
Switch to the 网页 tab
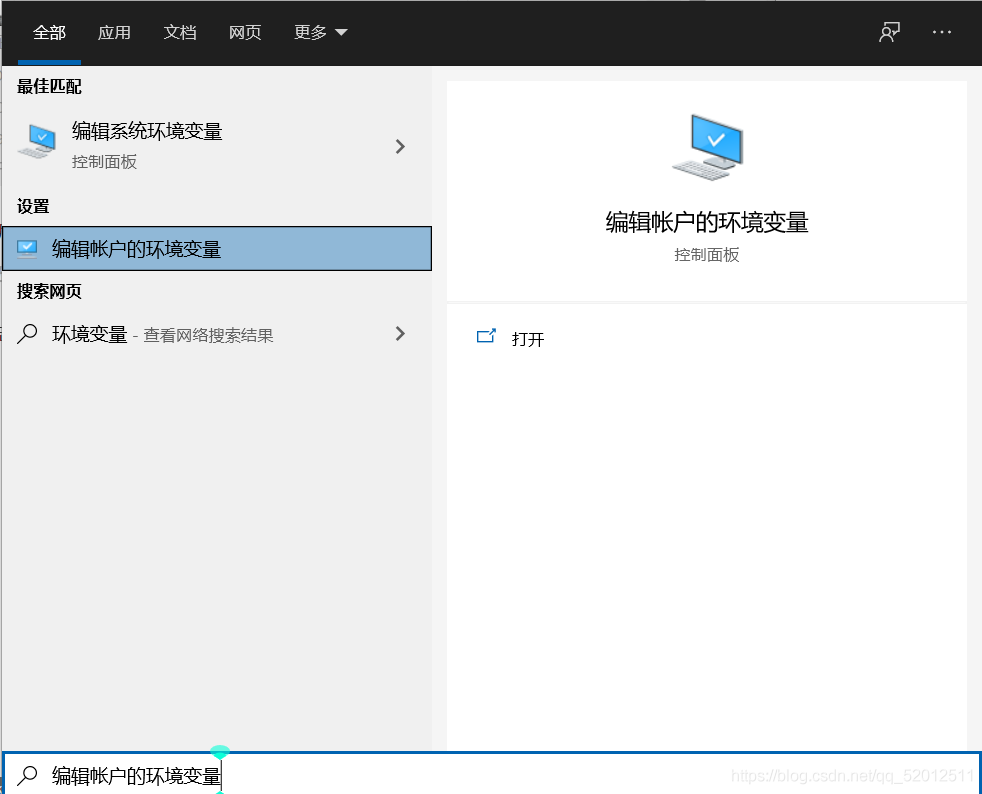click(245, 33)
